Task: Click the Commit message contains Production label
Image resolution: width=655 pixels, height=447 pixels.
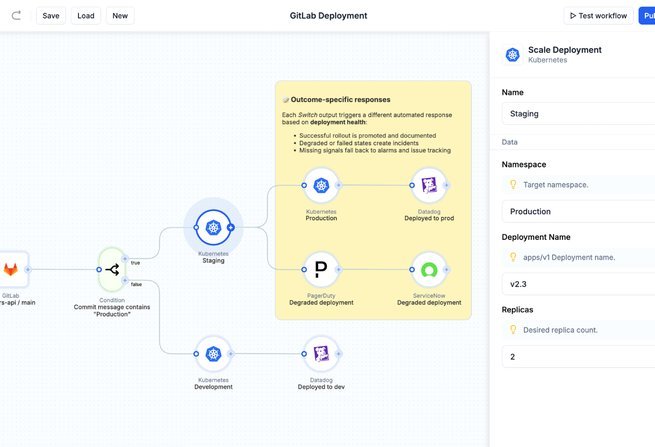Action: coord(112,310)
